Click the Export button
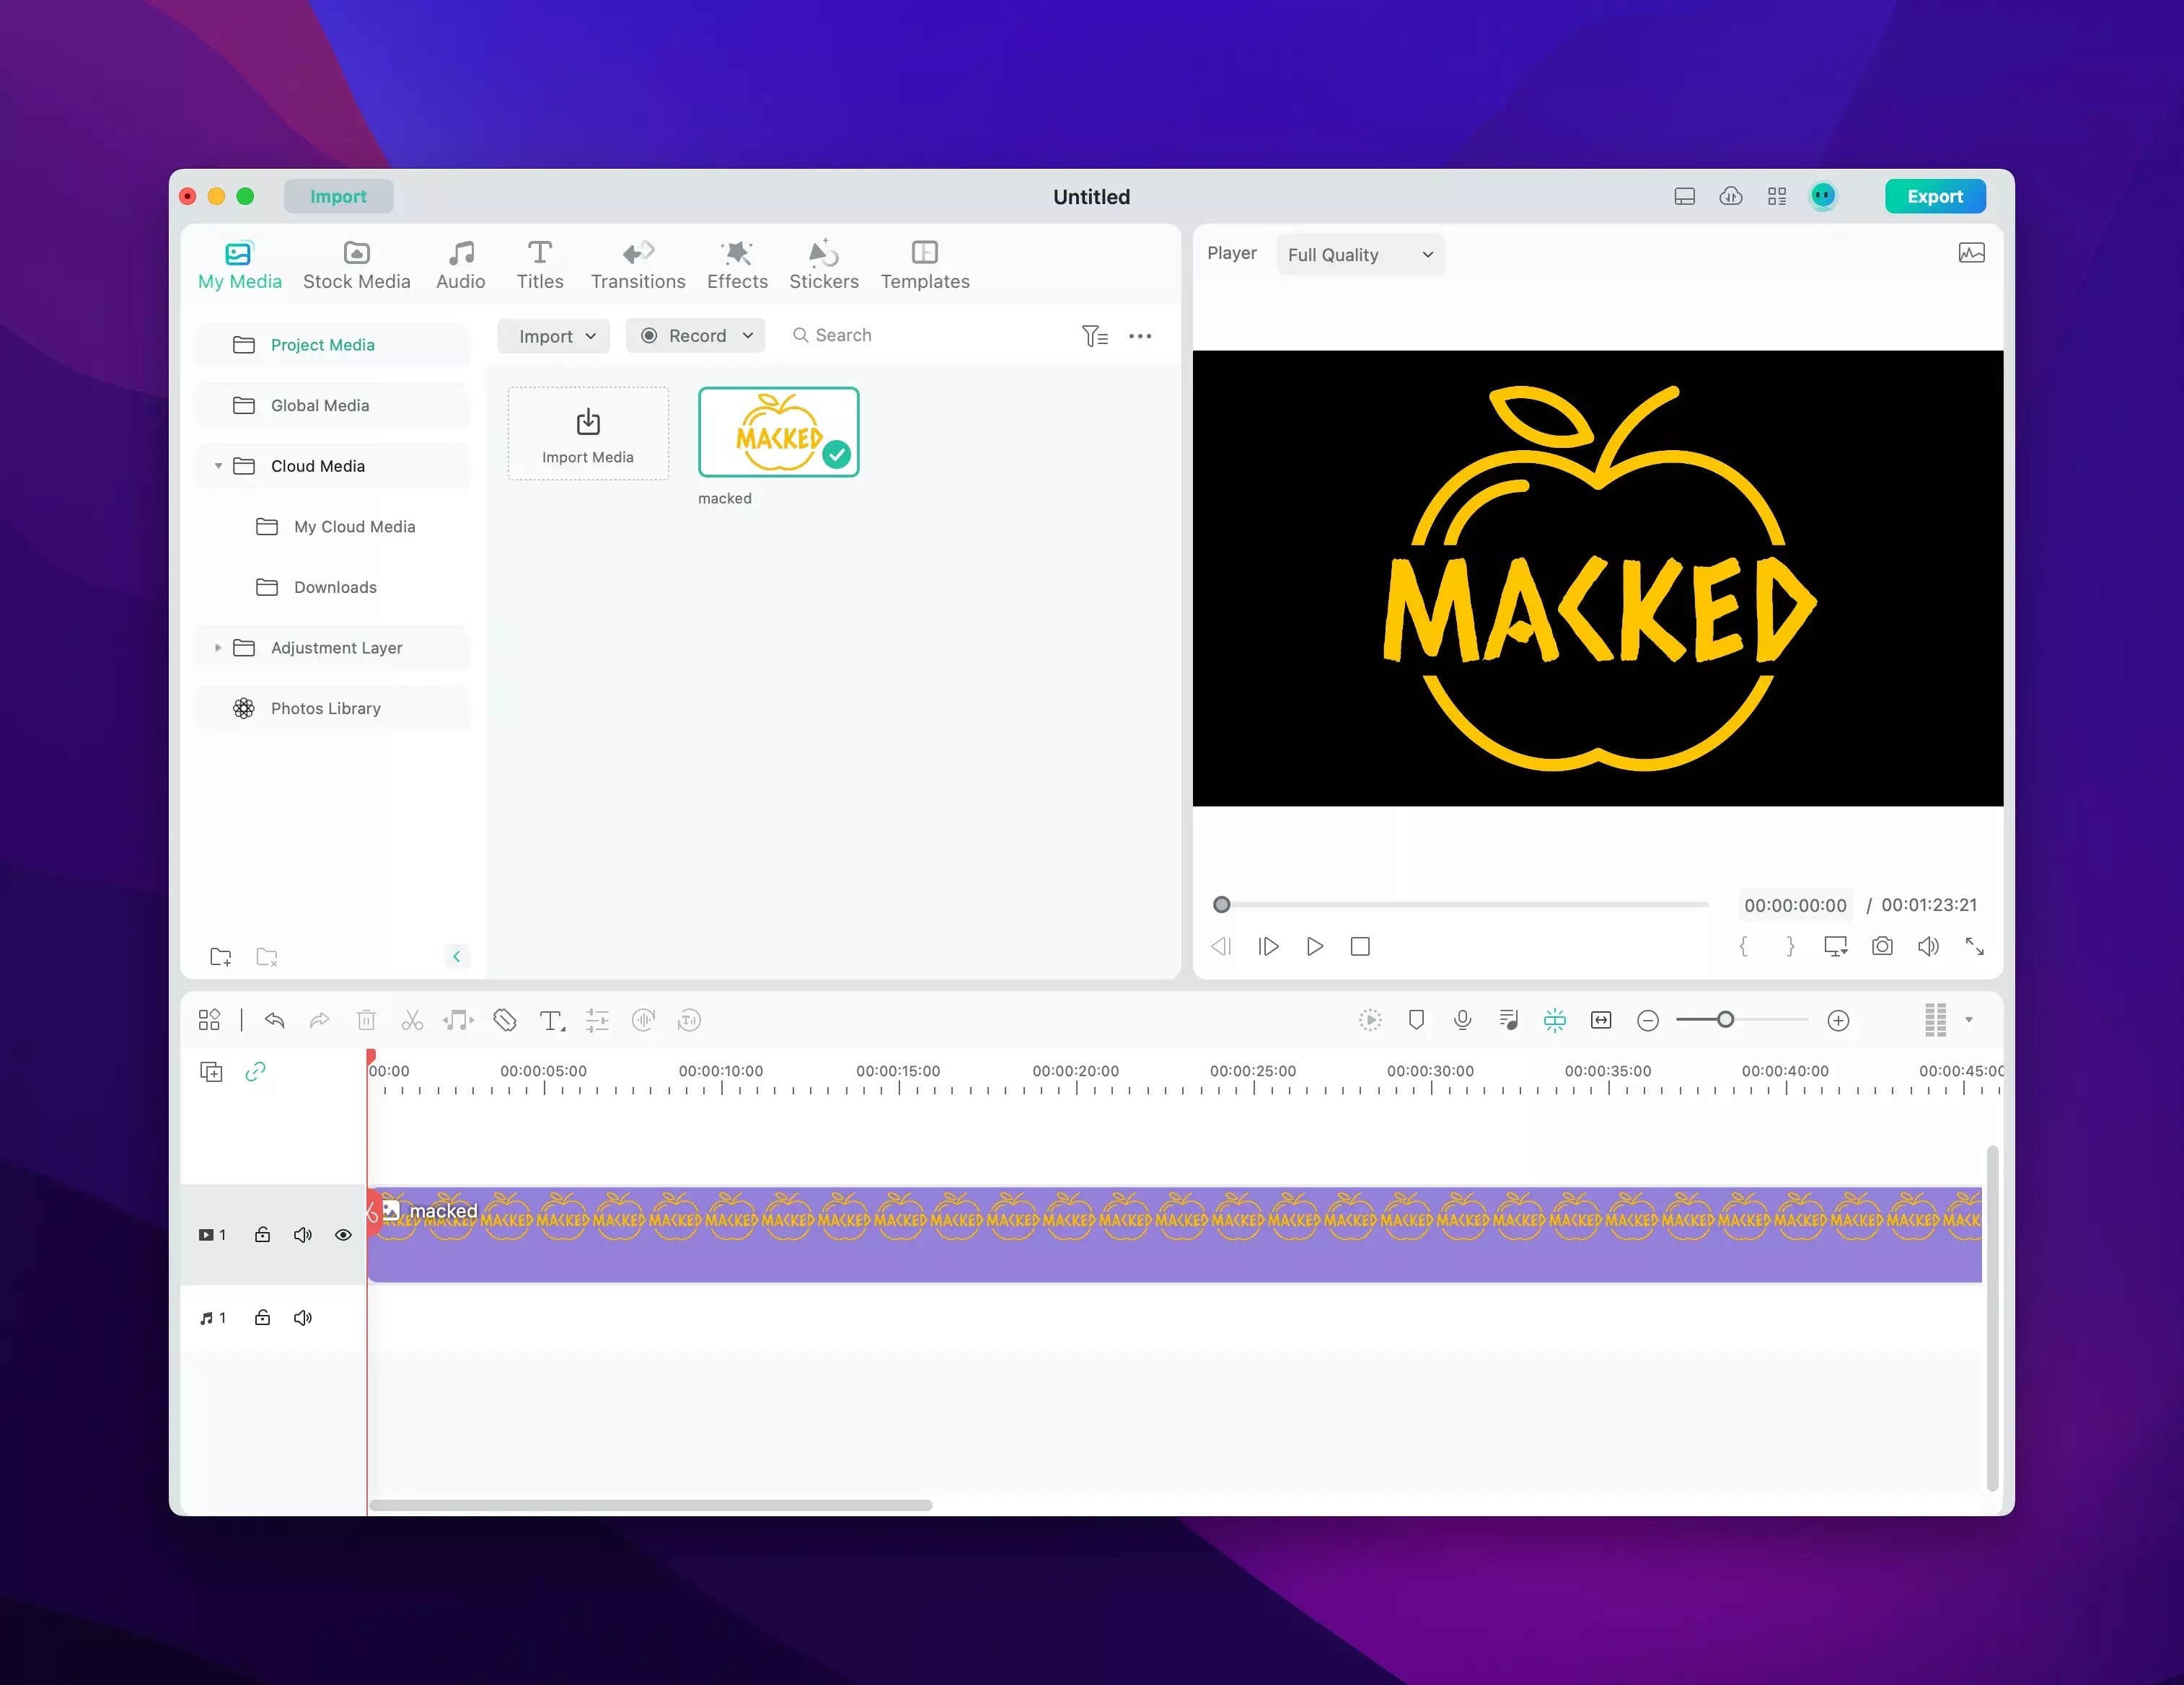This screenshot has width=2184, height=1685. click(1934, 196)
